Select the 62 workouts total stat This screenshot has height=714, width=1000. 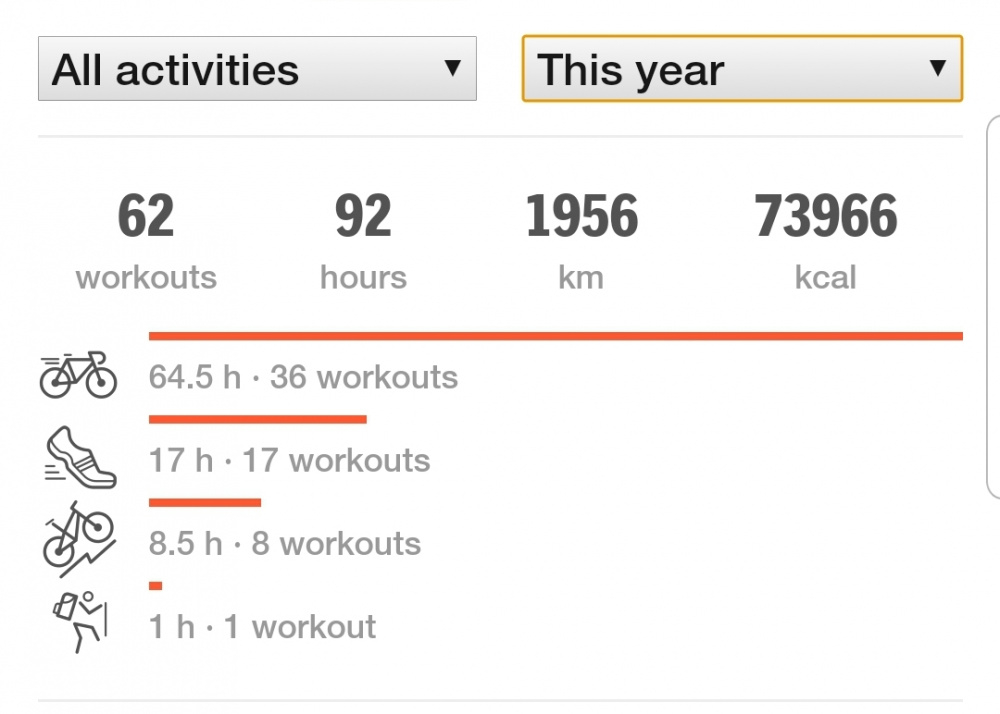[x=146, y=240]
